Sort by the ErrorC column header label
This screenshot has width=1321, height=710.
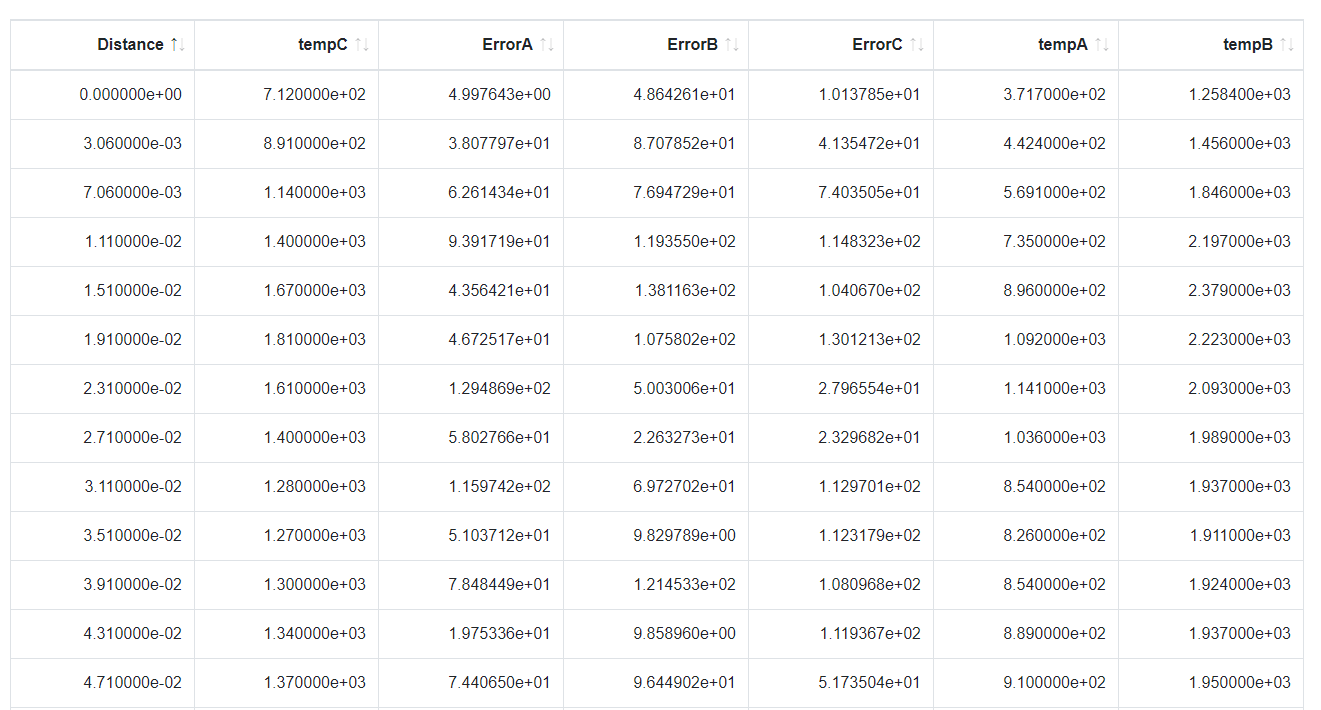(x=877, y=45)
